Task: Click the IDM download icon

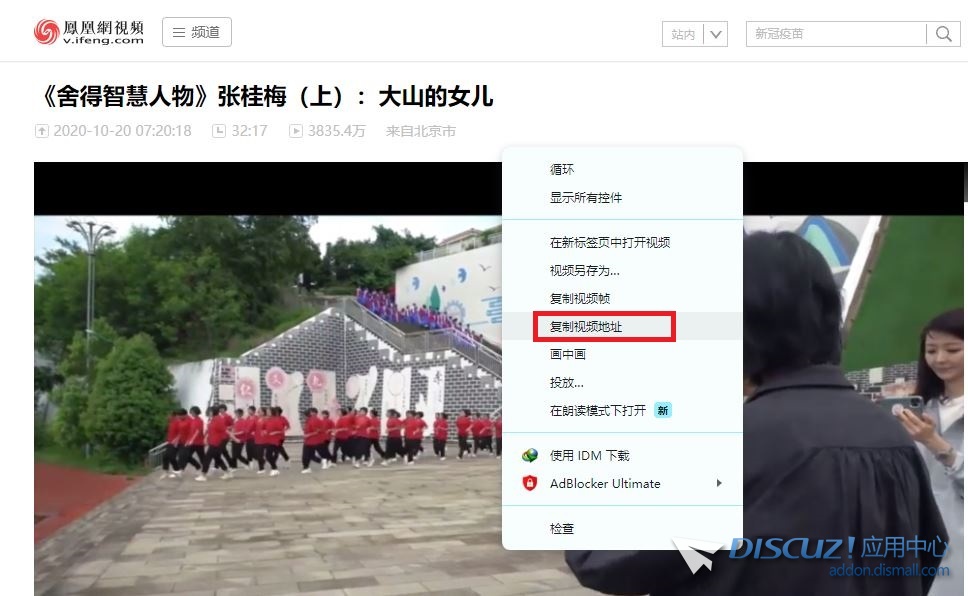Action: pos(530,455)
